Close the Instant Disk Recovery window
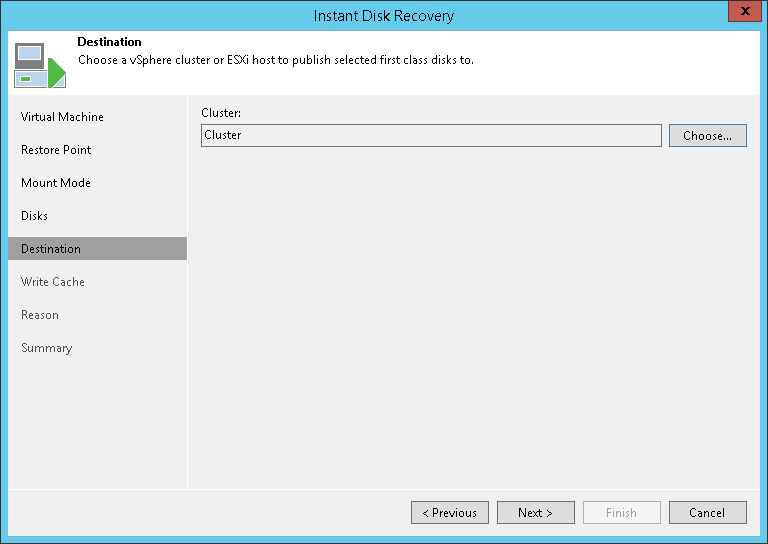This screenshot has width=768, height=544. [741, 14]
